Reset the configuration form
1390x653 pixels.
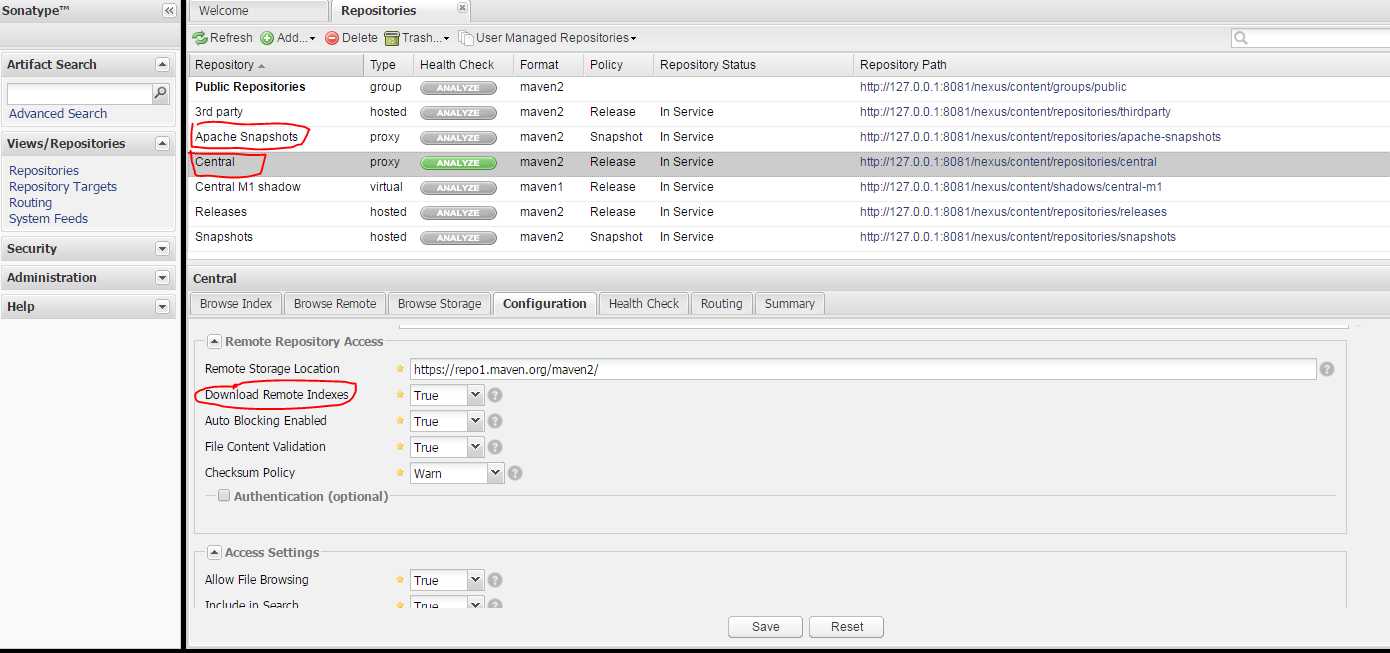pyautogui.click(x=847, y=627)
